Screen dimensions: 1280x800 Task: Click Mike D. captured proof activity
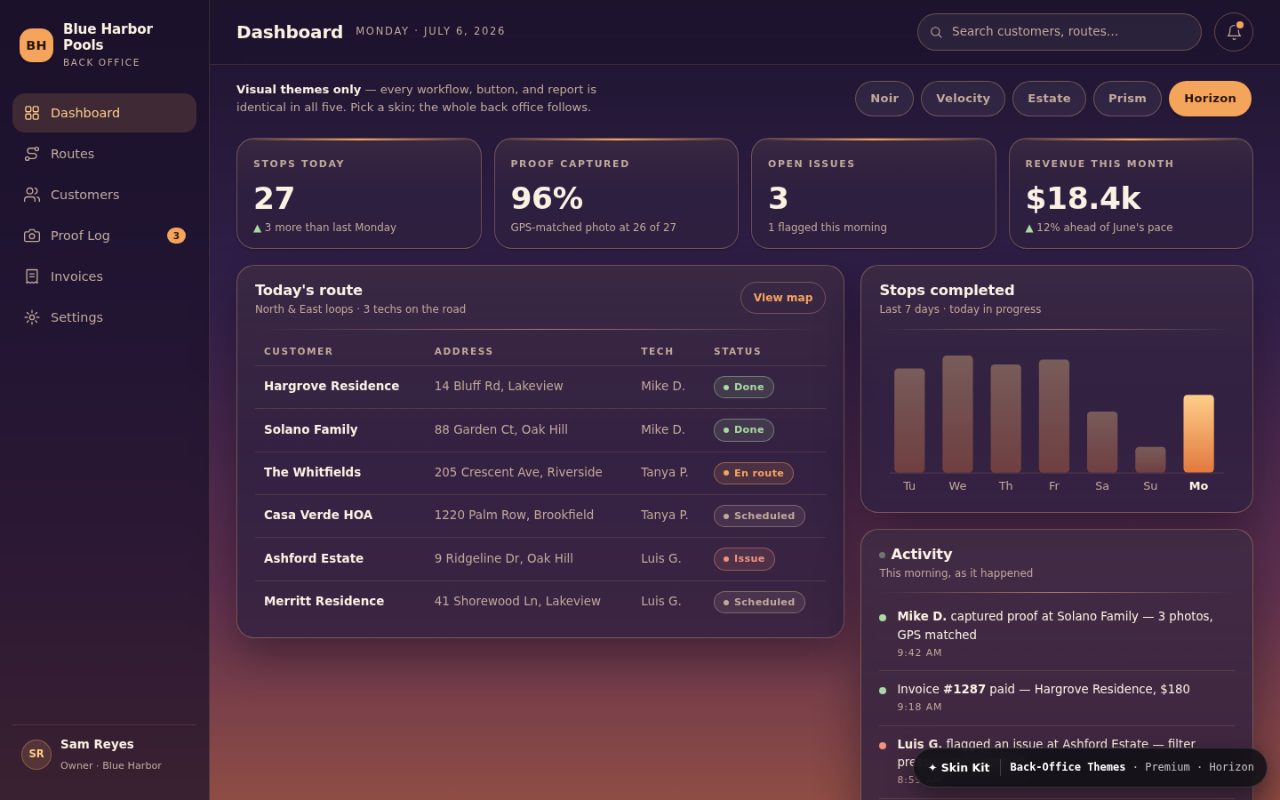coord(1056,634)
